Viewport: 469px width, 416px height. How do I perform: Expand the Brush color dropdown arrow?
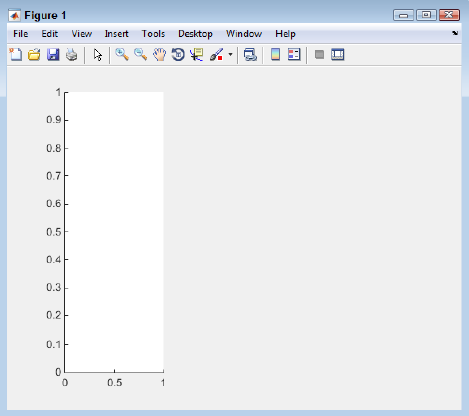click(x=230, y=54)
